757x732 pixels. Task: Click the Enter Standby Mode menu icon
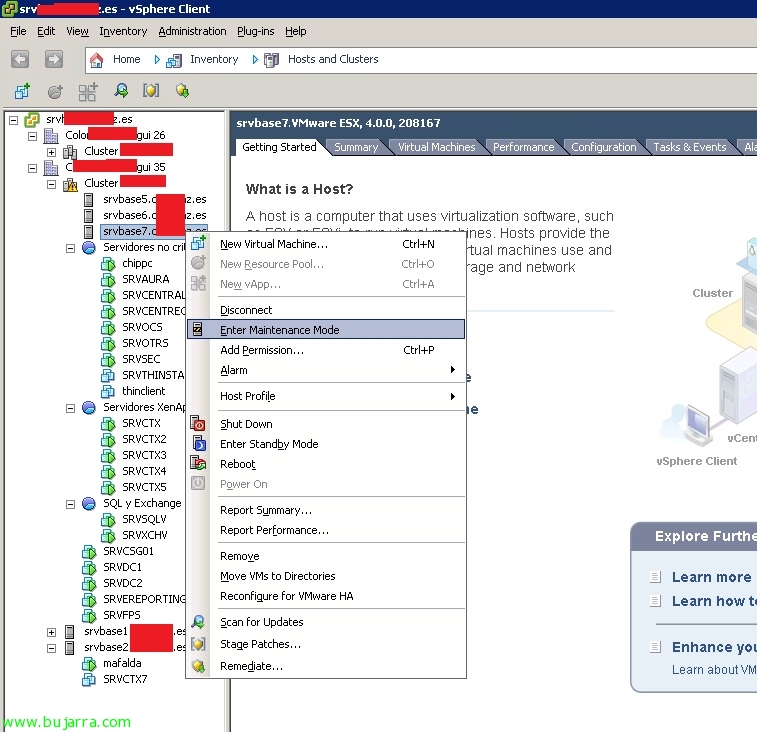(198, 443)
